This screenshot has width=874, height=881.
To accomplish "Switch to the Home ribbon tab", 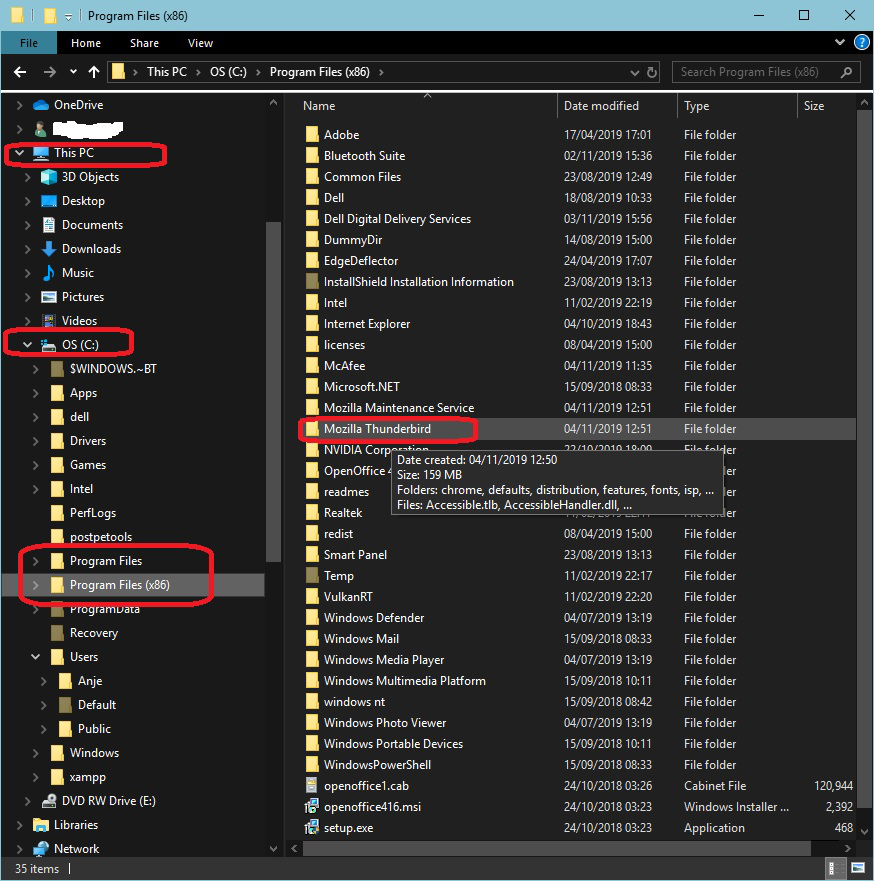I will [86, 43].
